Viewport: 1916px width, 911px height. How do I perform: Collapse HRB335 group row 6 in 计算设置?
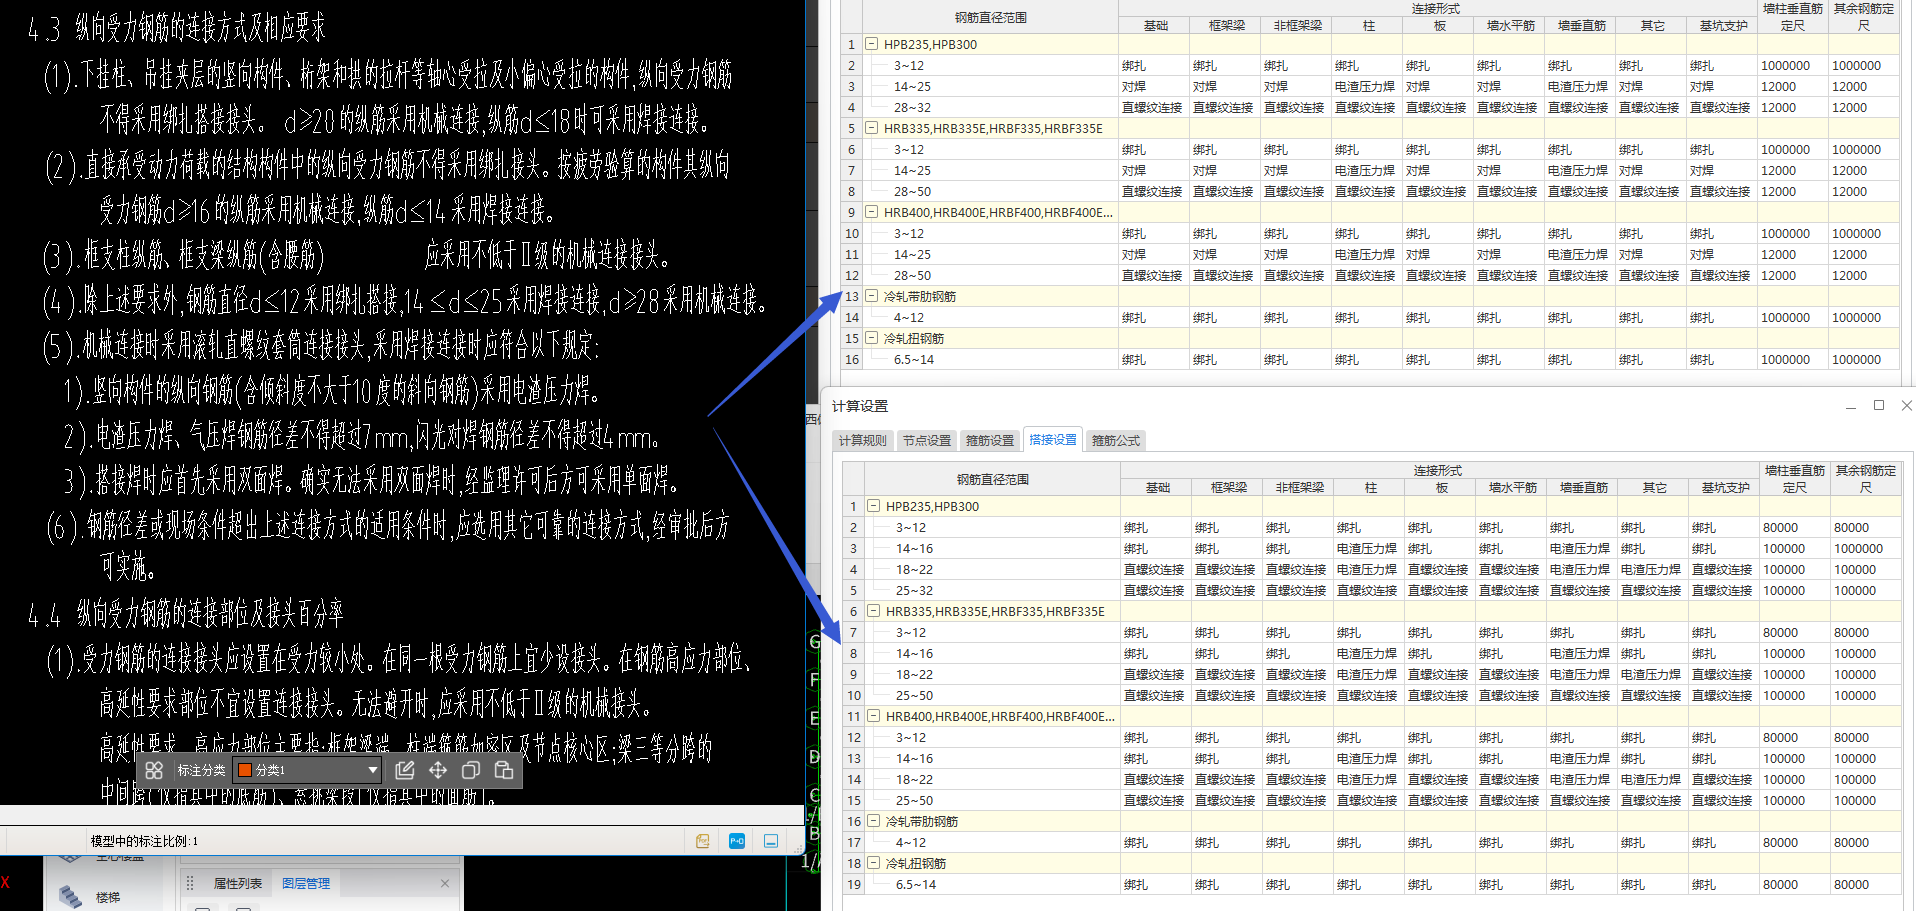click(x=874, y=611)
